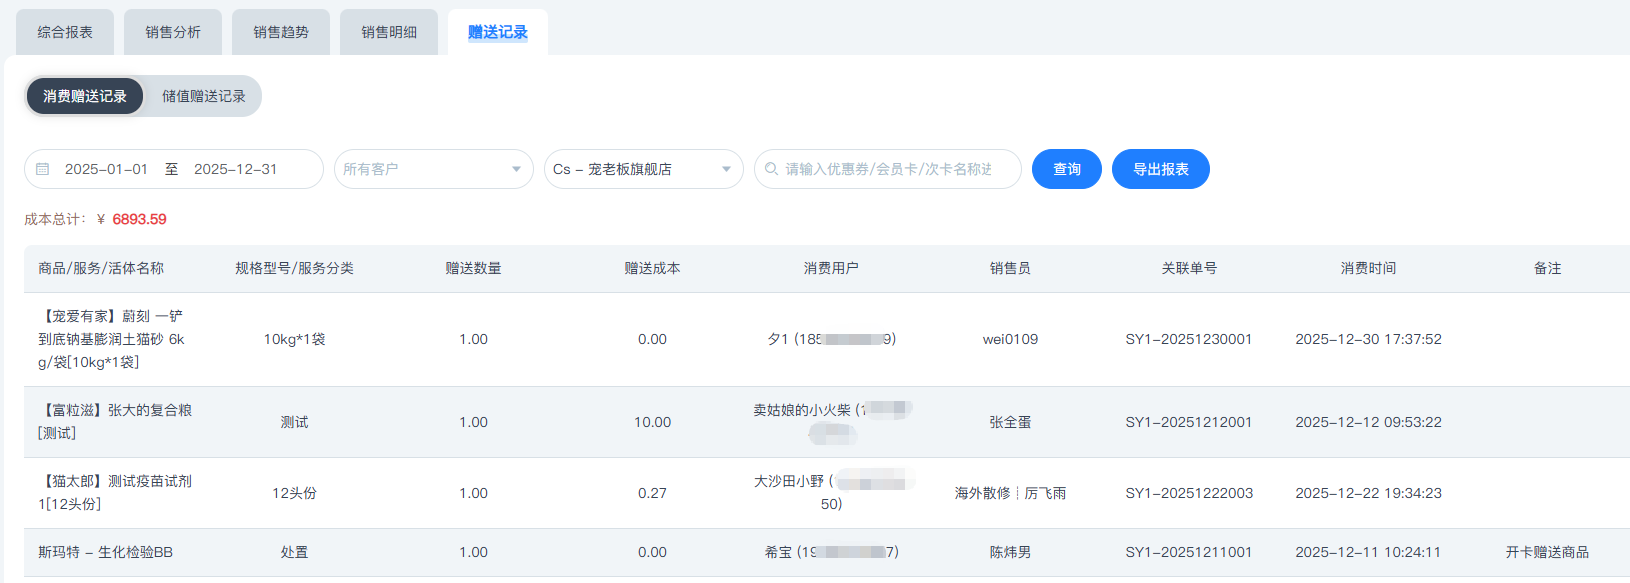Toggle to 消费赠送记录 view
1630x583 pixels.
tap(85, 96)
